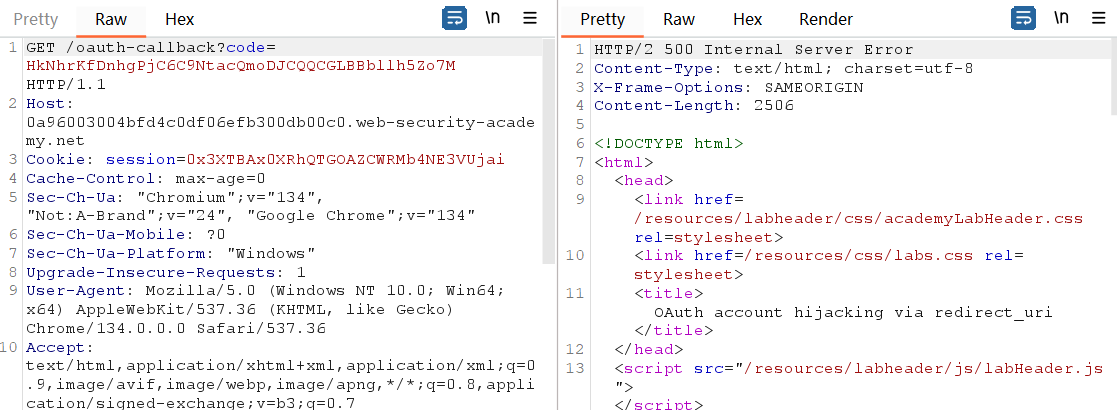Viewport: 1117px width, 410px height.
Task: Click the closing </head> tag in response
Action: click(649, 349)
